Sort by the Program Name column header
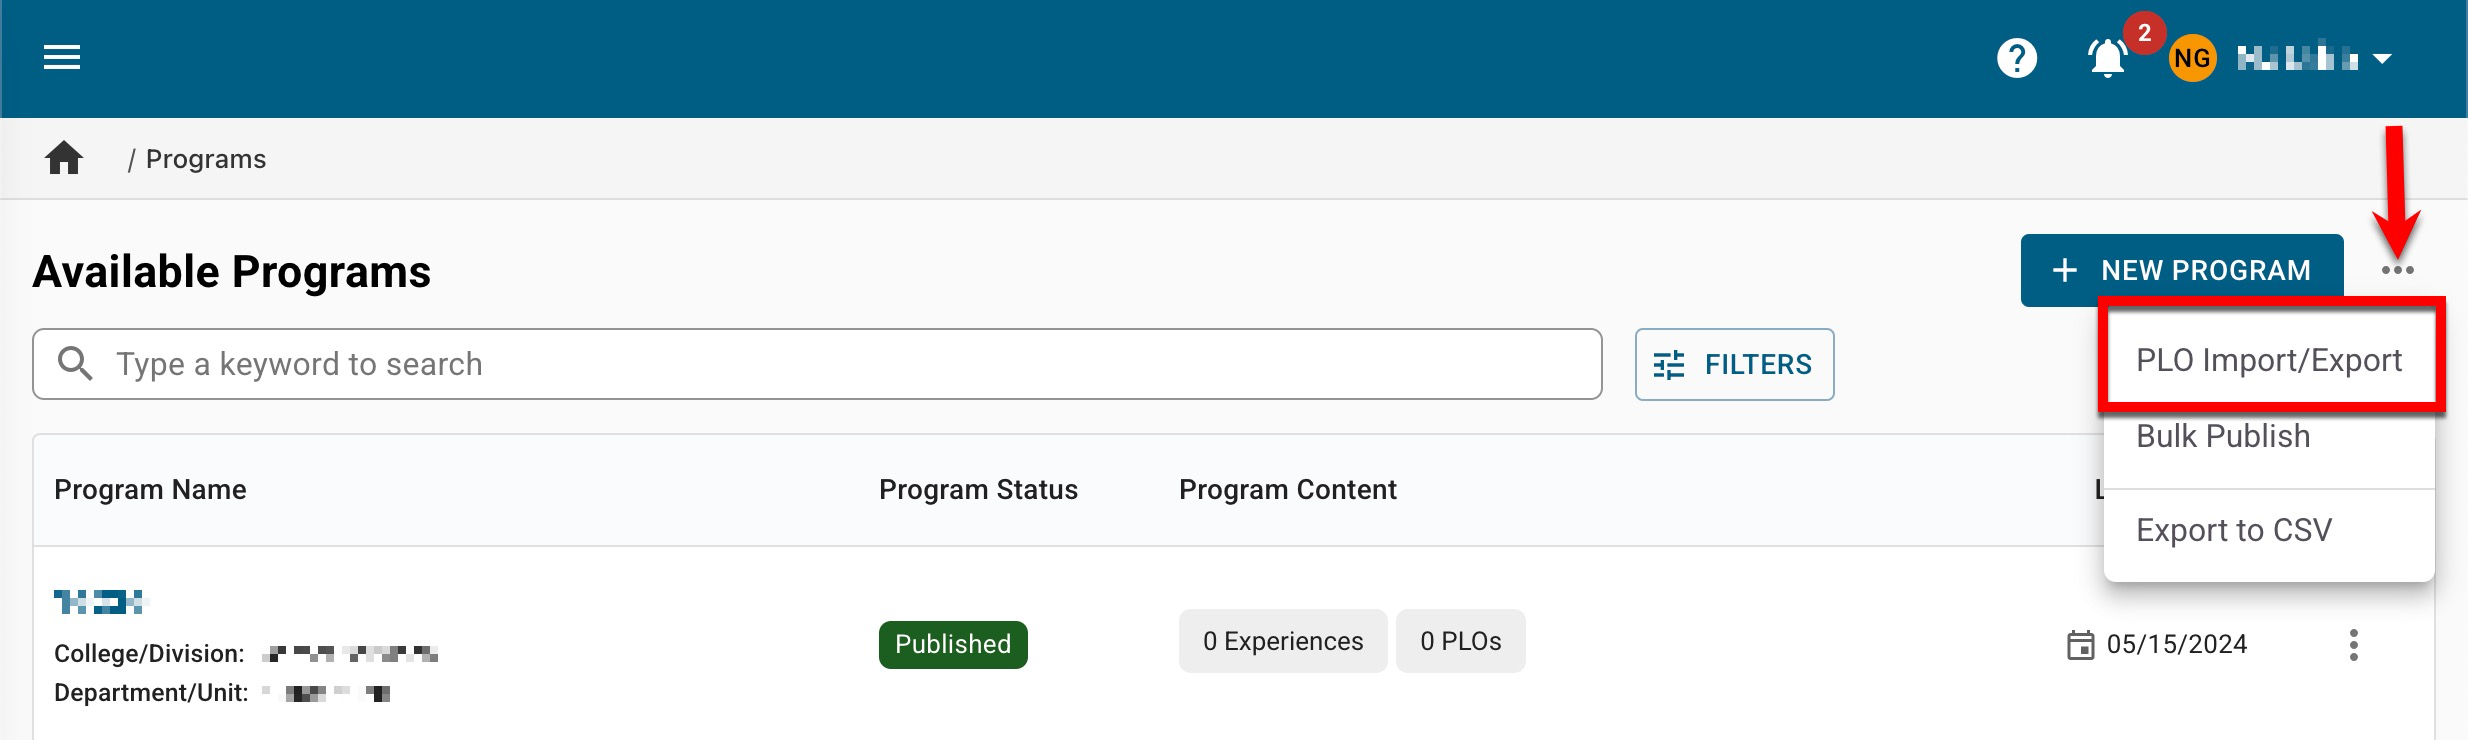This screenshot has width=2468, height=740. 150,490
